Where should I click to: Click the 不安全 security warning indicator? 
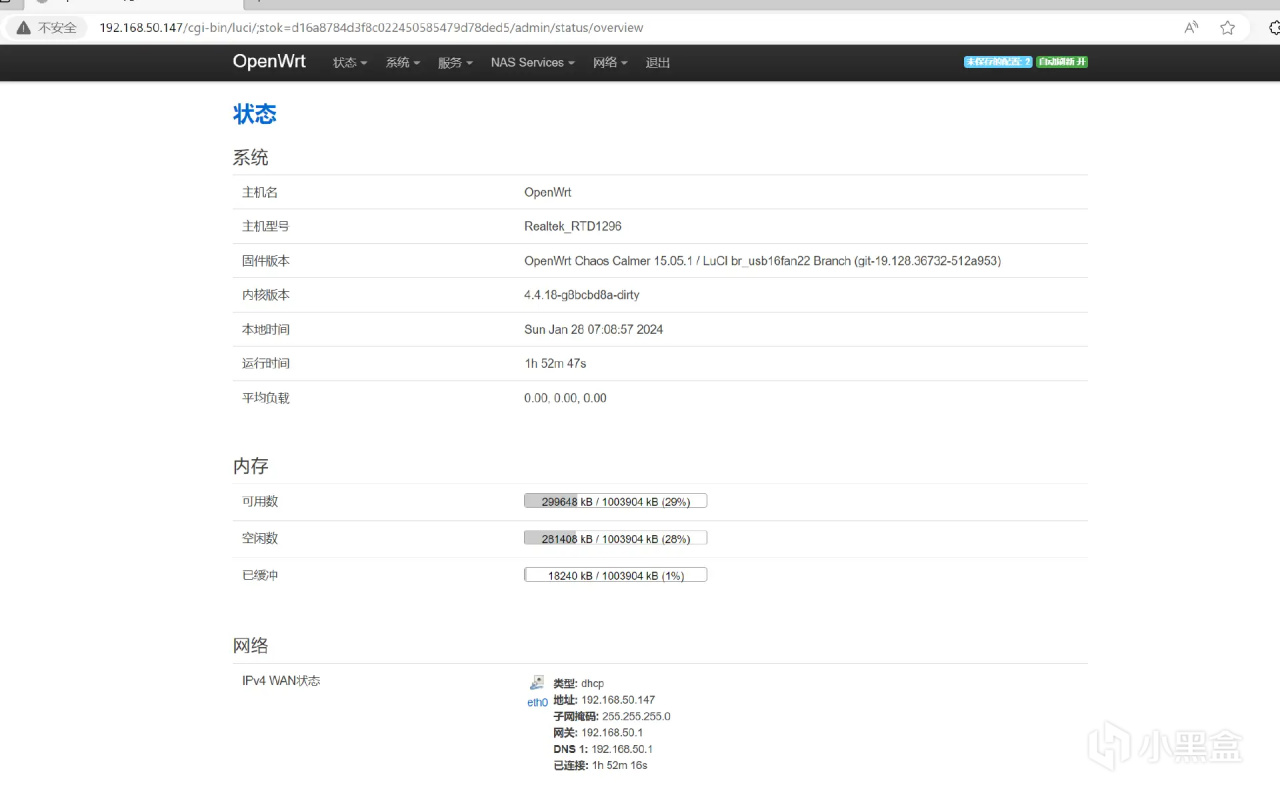(x=47, y=28)
